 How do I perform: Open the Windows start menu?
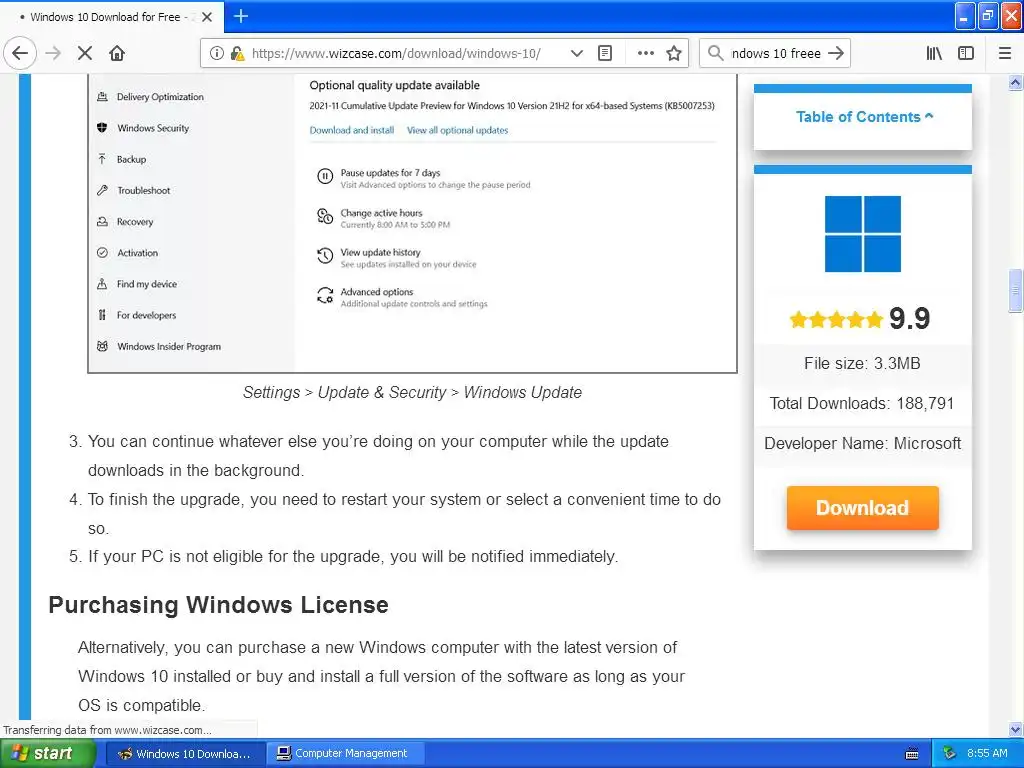coord(47,753)
